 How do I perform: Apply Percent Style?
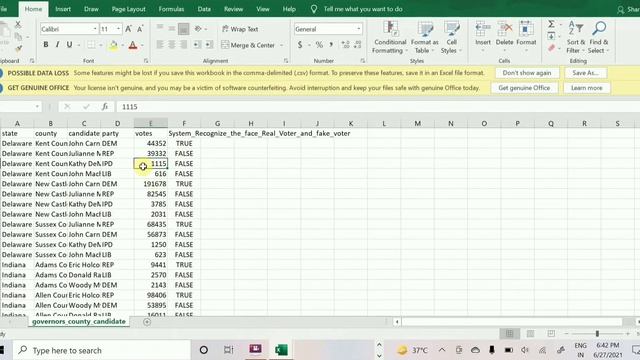pyautogui.click(x=319, y=44)
